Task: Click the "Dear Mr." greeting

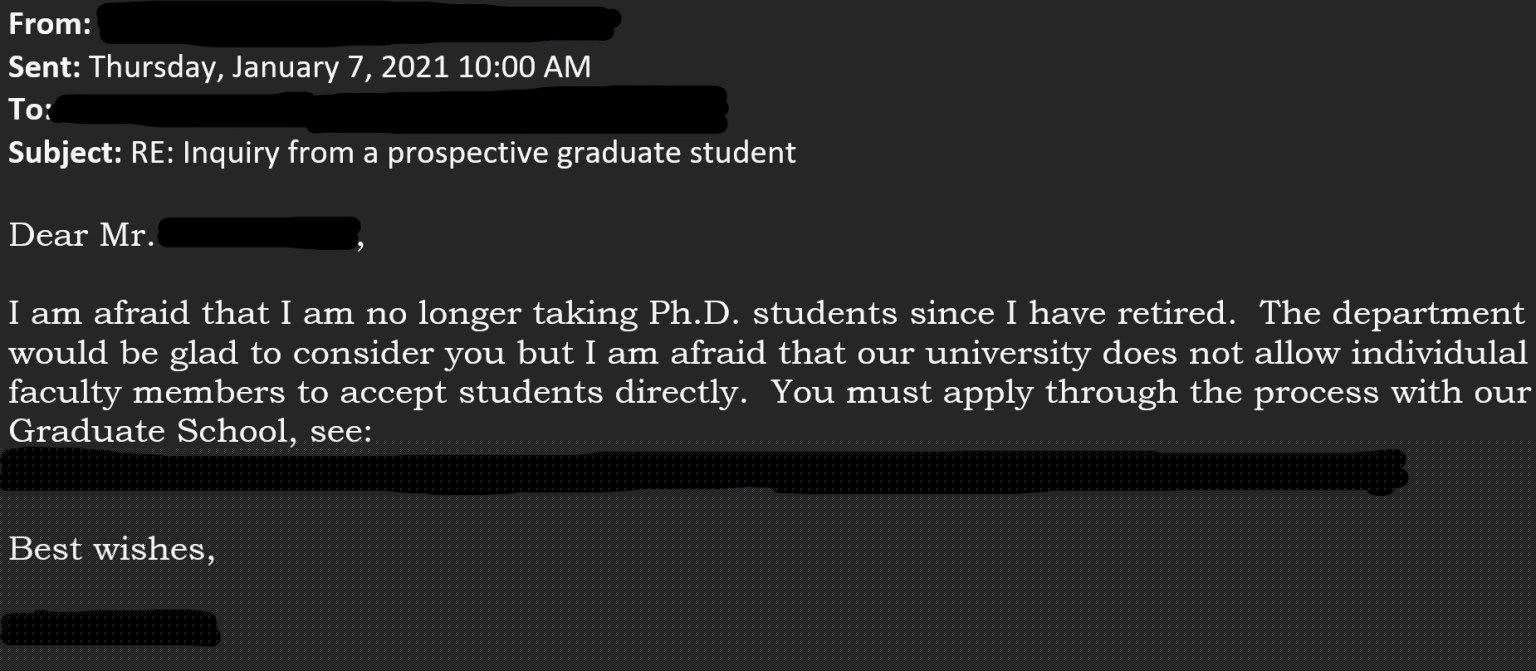Action: click(x=80, y=236)
